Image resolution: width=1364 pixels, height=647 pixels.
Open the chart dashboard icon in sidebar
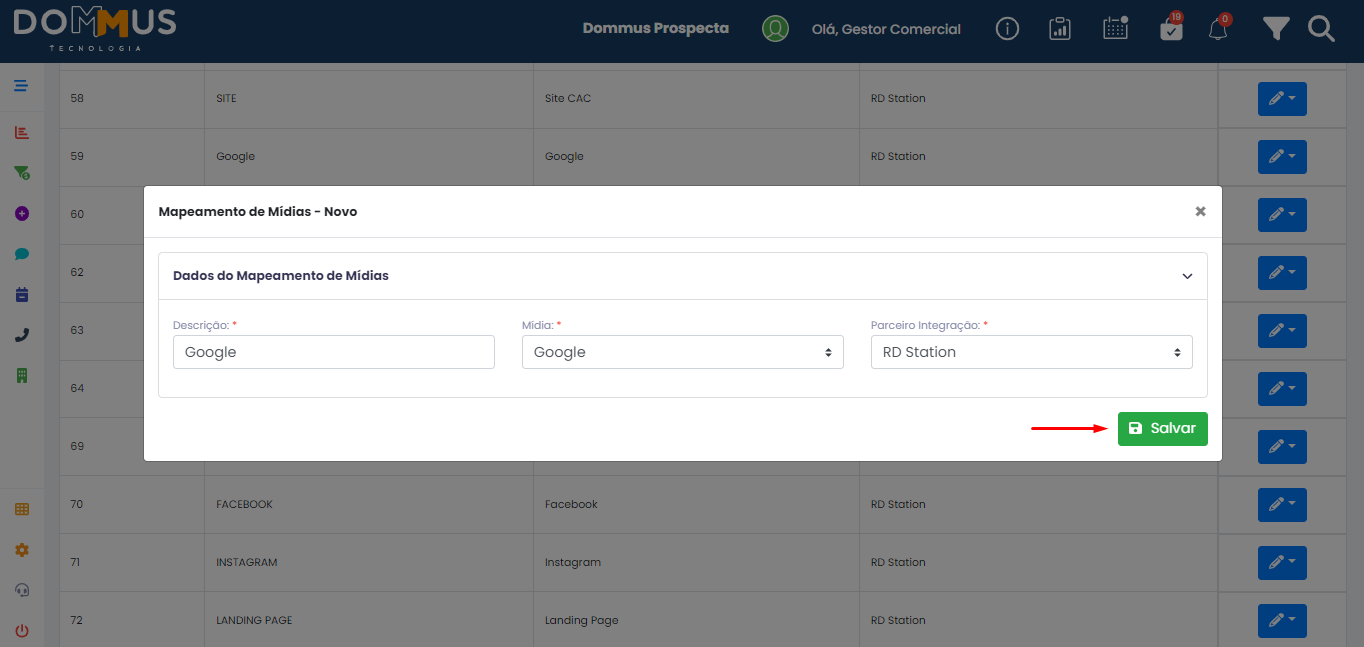point(22,132)
